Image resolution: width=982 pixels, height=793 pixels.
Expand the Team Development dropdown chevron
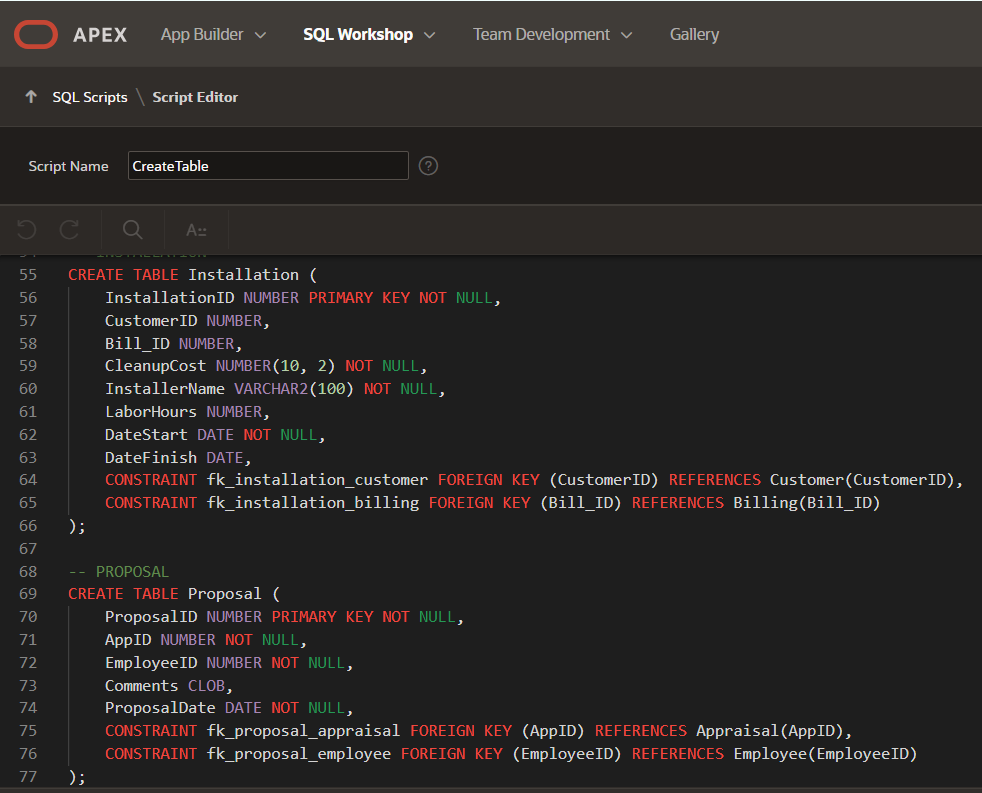coord(626,36)
